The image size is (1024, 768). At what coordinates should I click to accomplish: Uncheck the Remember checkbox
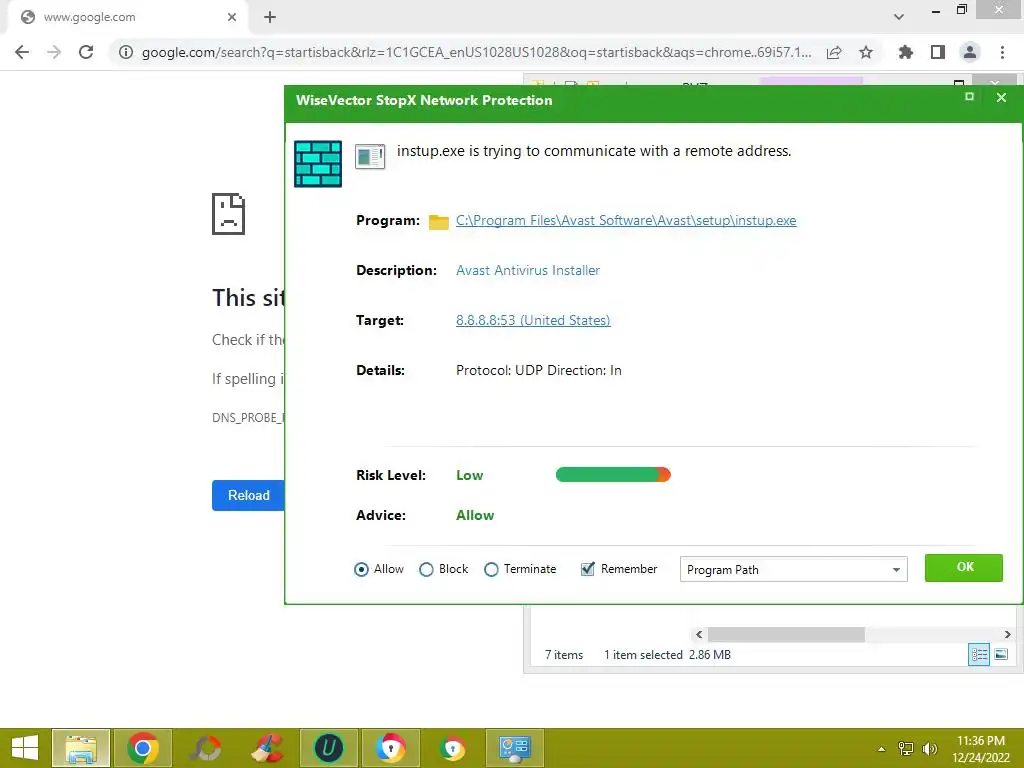pyautogui.click(x=588, y=569)
